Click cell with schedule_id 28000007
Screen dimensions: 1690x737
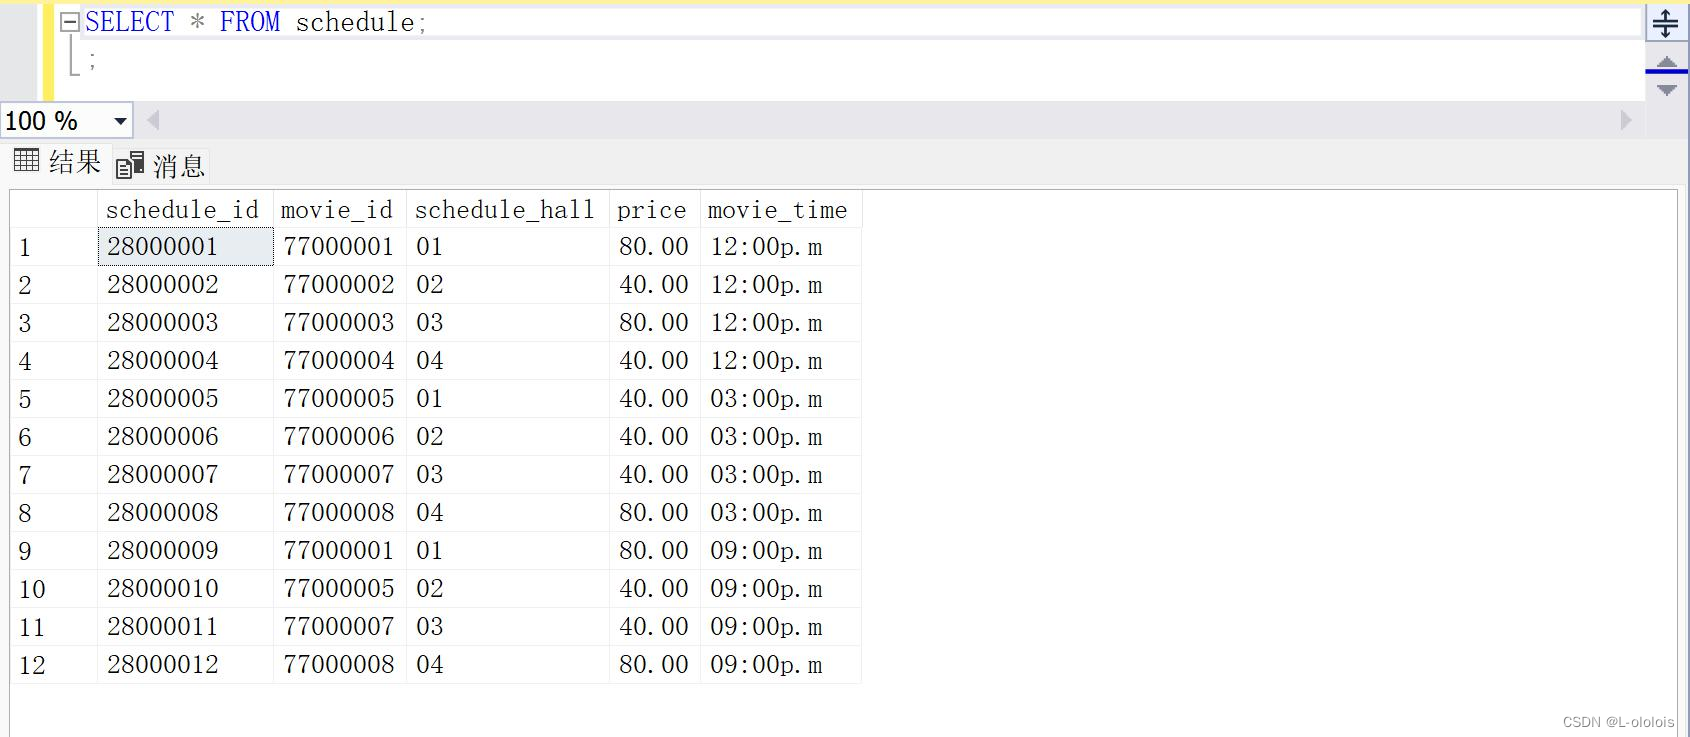[x=185, y=475]
